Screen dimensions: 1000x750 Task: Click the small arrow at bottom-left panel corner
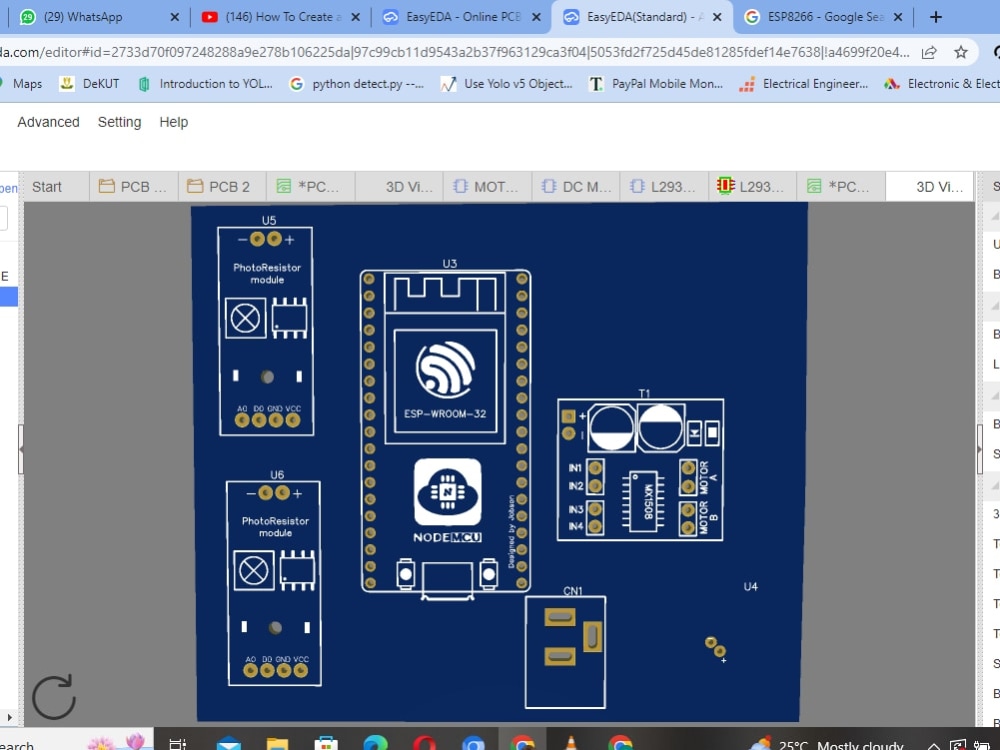(10, 717)
